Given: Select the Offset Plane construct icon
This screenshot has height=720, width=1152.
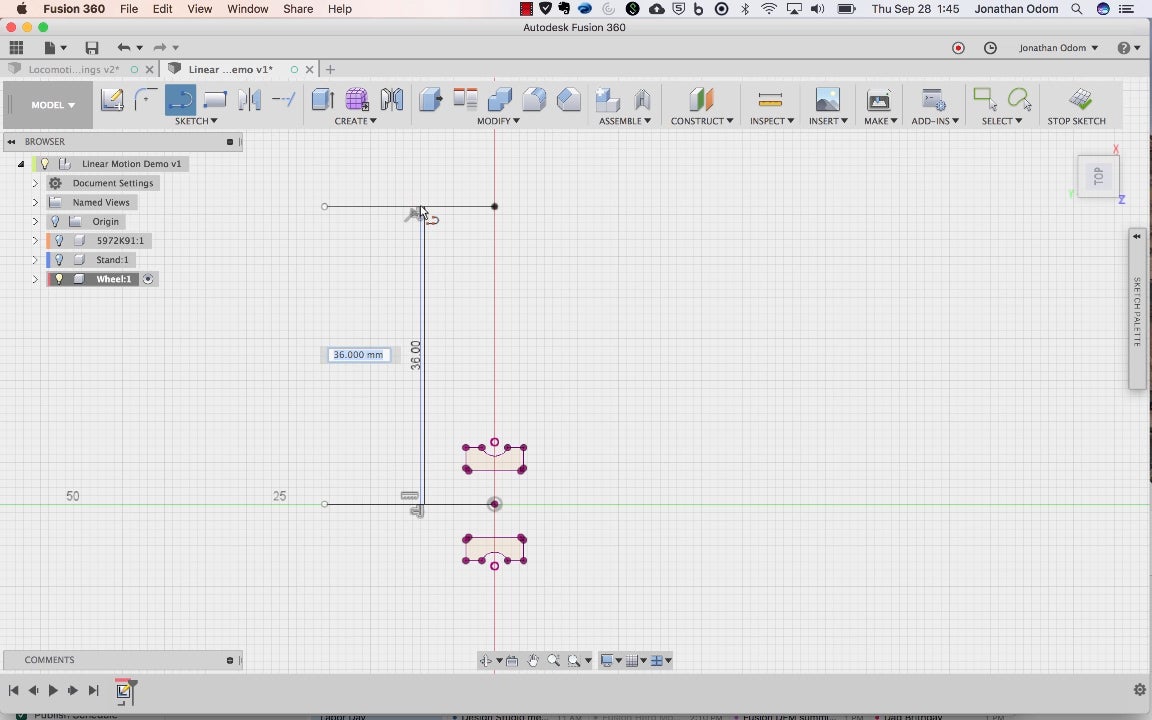Looking at the screenshot, I should (701, 99).
